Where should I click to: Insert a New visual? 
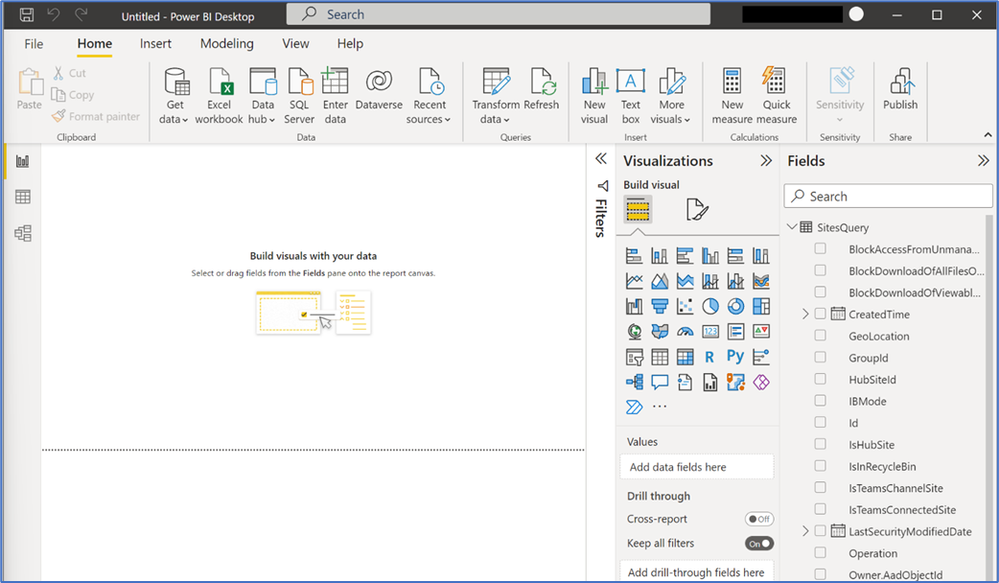pyautogui.click(x=594, y=96)
